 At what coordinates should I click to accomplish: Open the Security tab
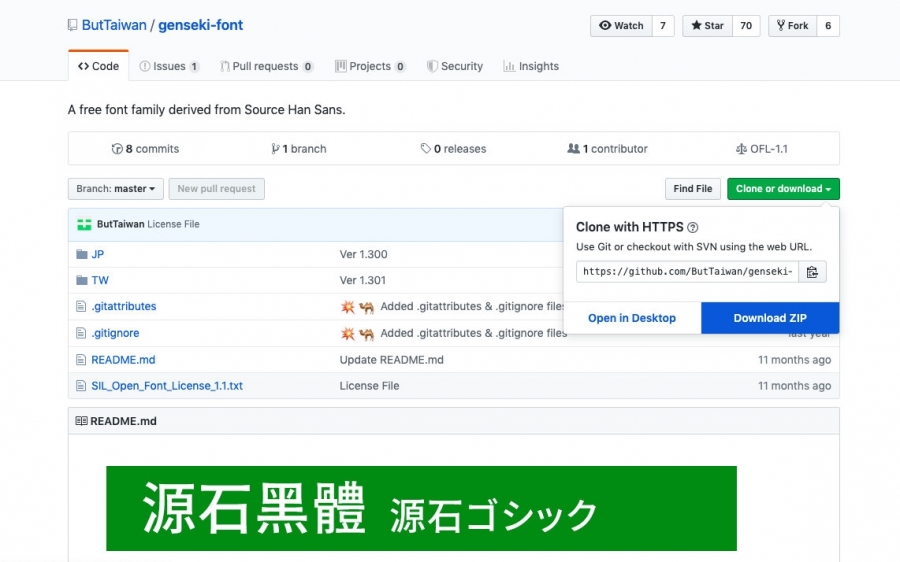(455, 66)
